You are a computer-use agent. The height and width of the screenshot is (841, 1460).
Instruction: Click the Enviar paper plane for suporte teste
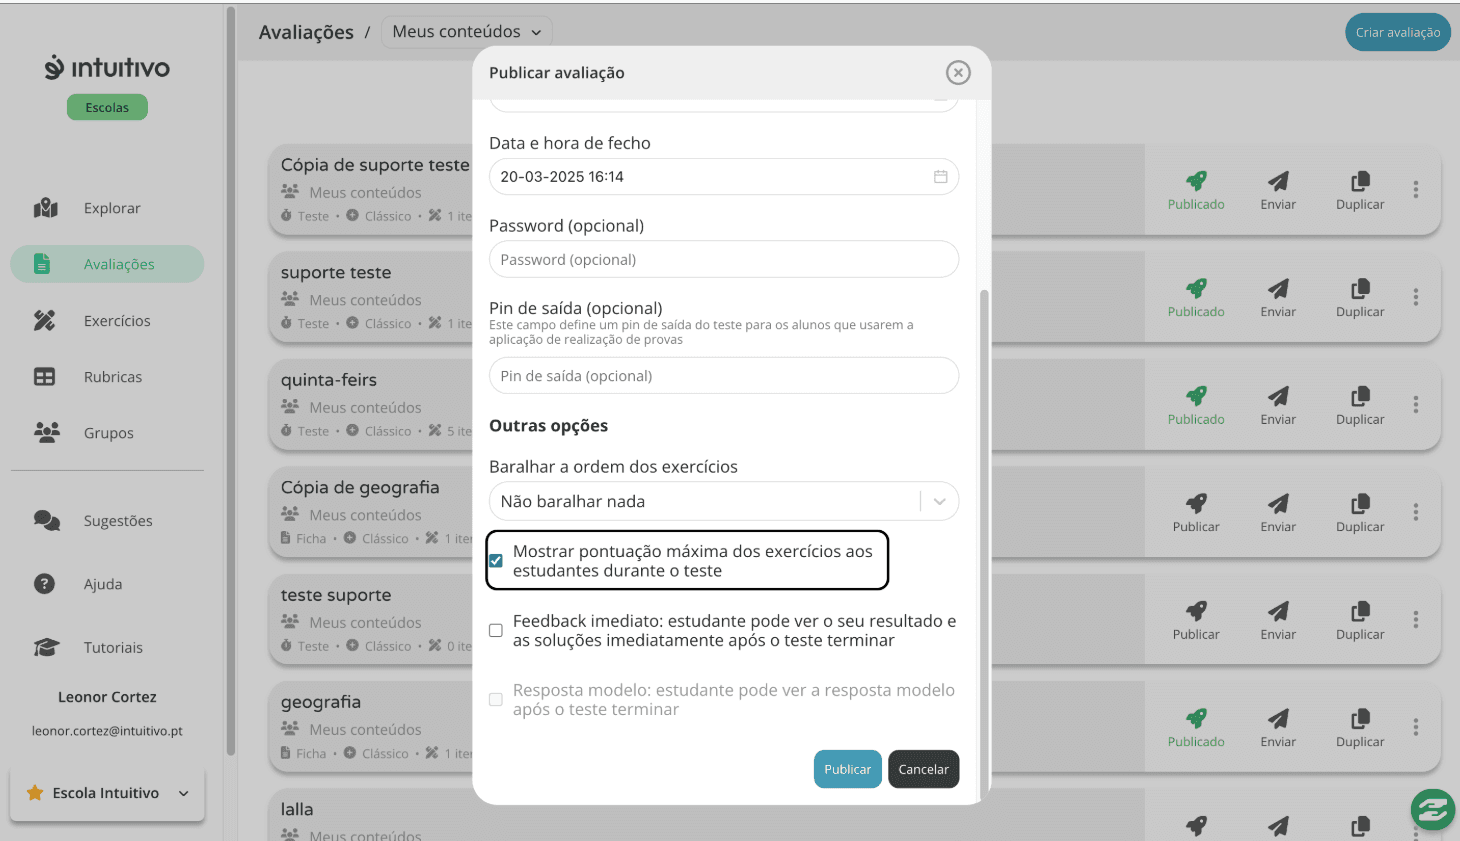tap(1278, 289)
